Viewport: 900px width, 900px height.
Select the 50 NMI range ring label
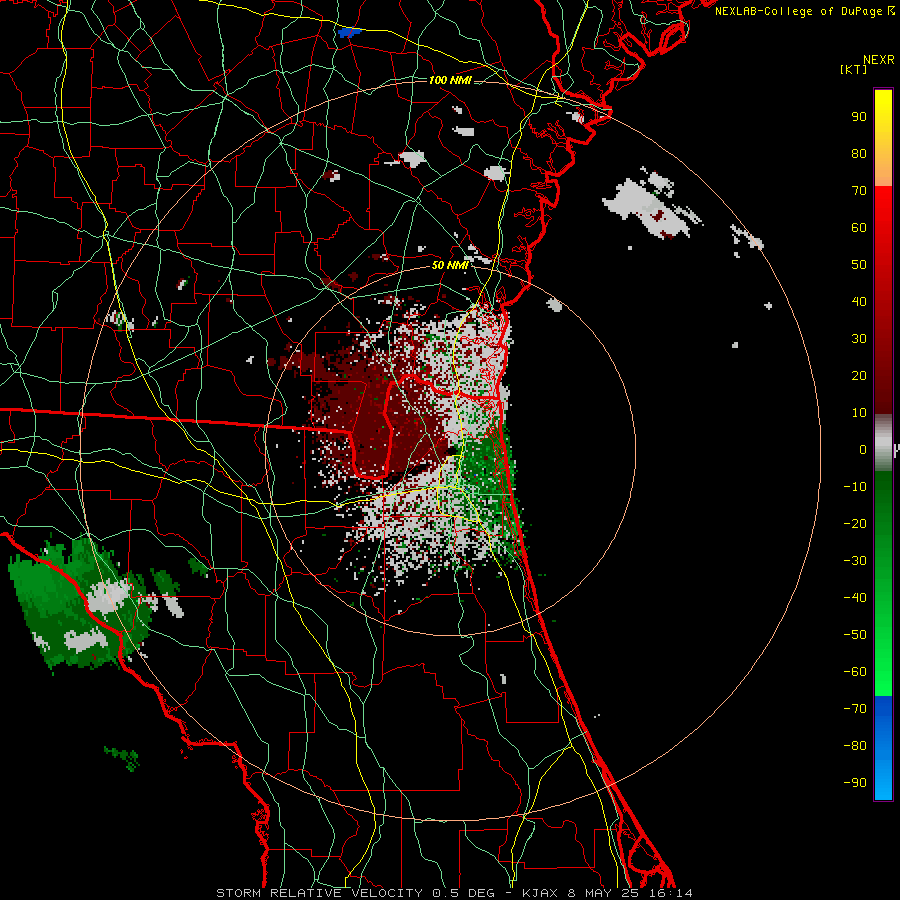(x=450, y=265)
